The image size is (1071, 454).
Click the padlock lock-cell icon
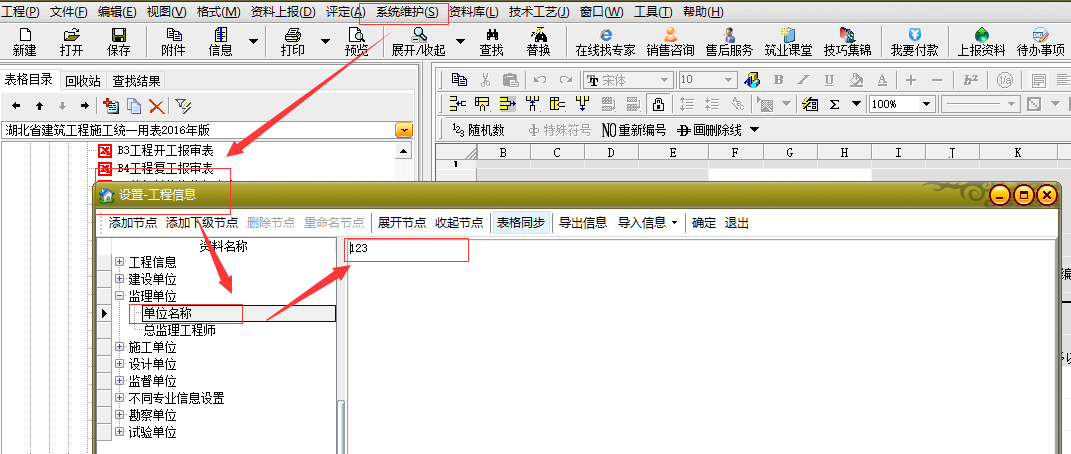pyautogui.click(x=658, y=104)
